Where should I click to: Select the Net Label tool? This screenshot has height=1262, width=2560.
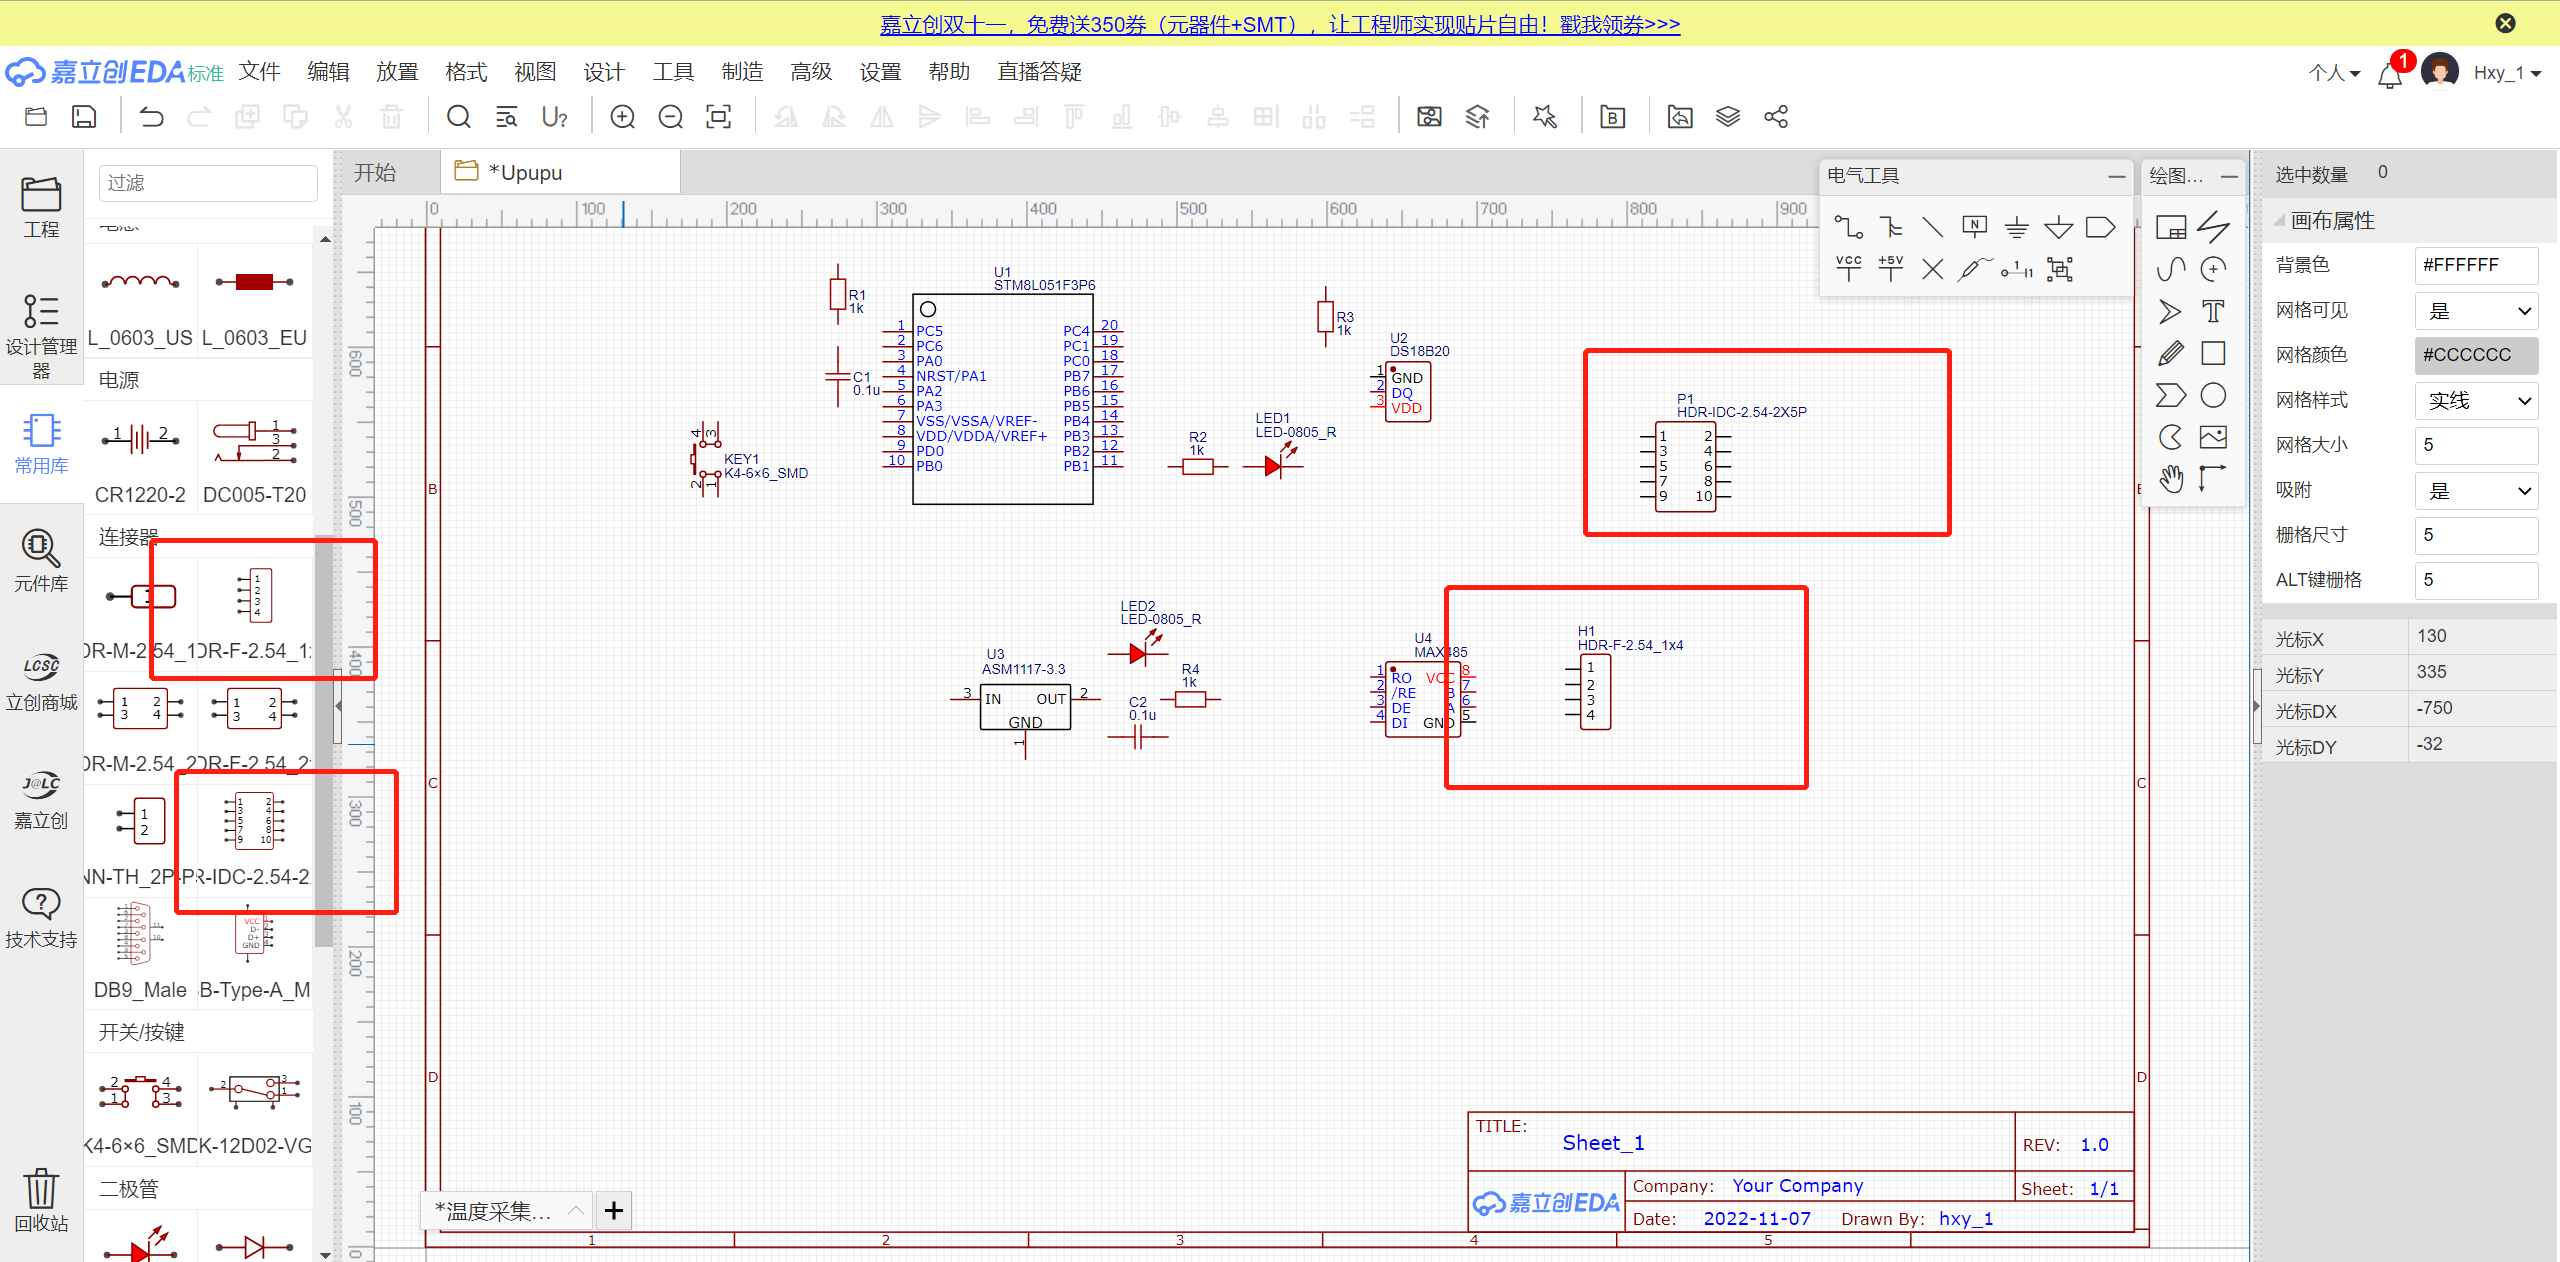click(1974, 227)
